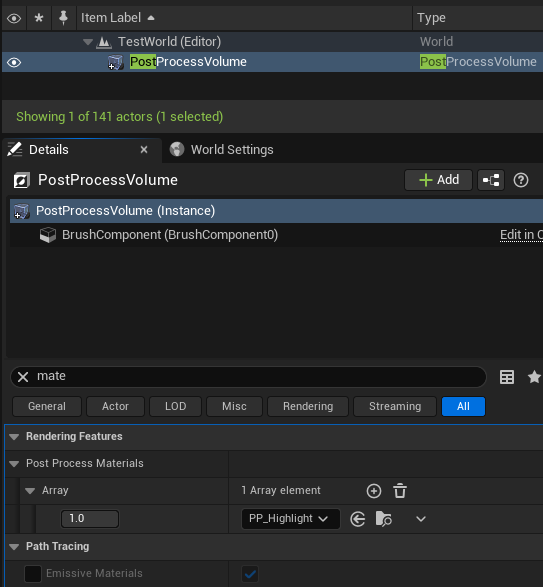Collapse the TestWorld (Editor) tree
This screenshot has height=587, width=543.
tap(88, 42)
